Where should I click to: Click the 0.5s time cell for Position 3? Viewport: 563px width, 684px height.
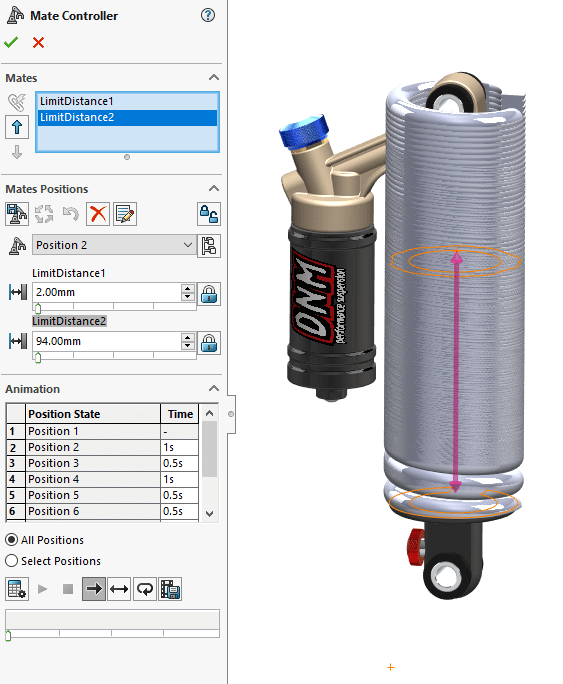click(x=180, y=463)
